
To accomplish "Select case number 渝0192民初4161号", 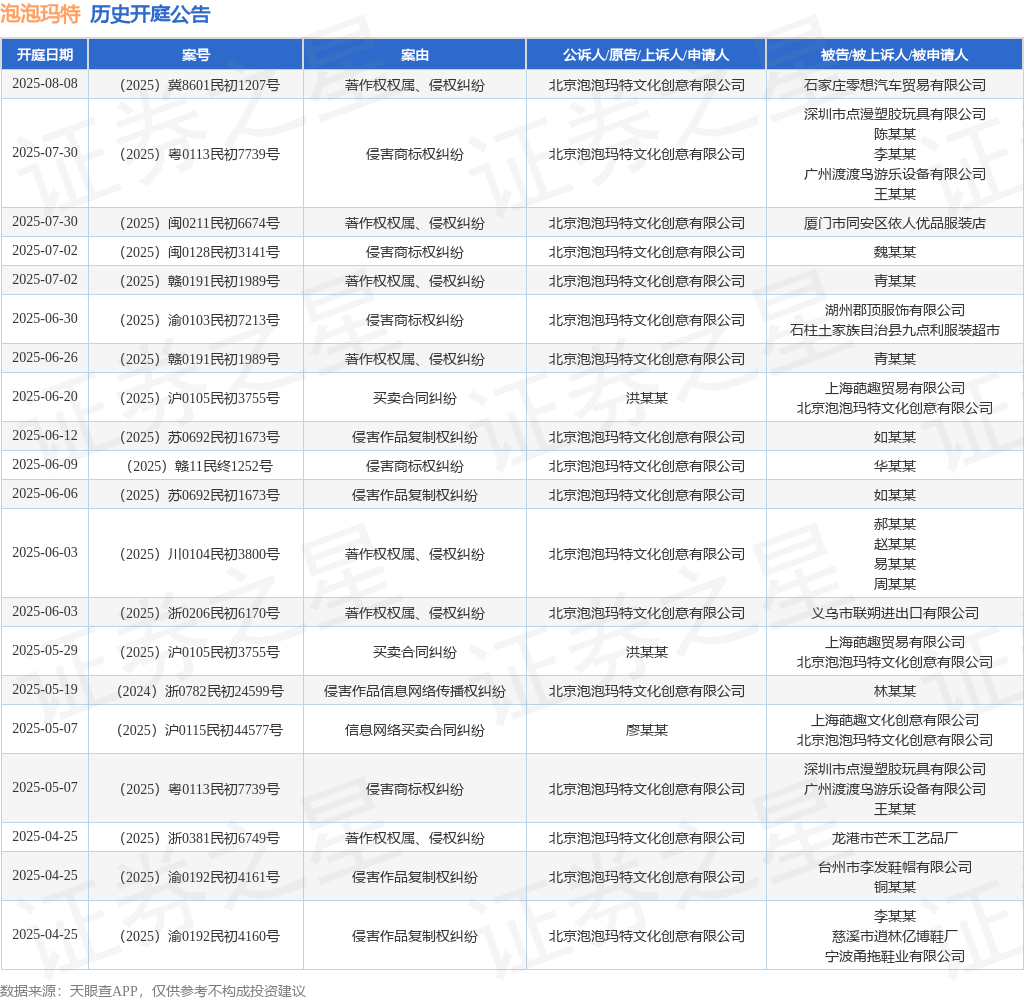I will (199, 877).
